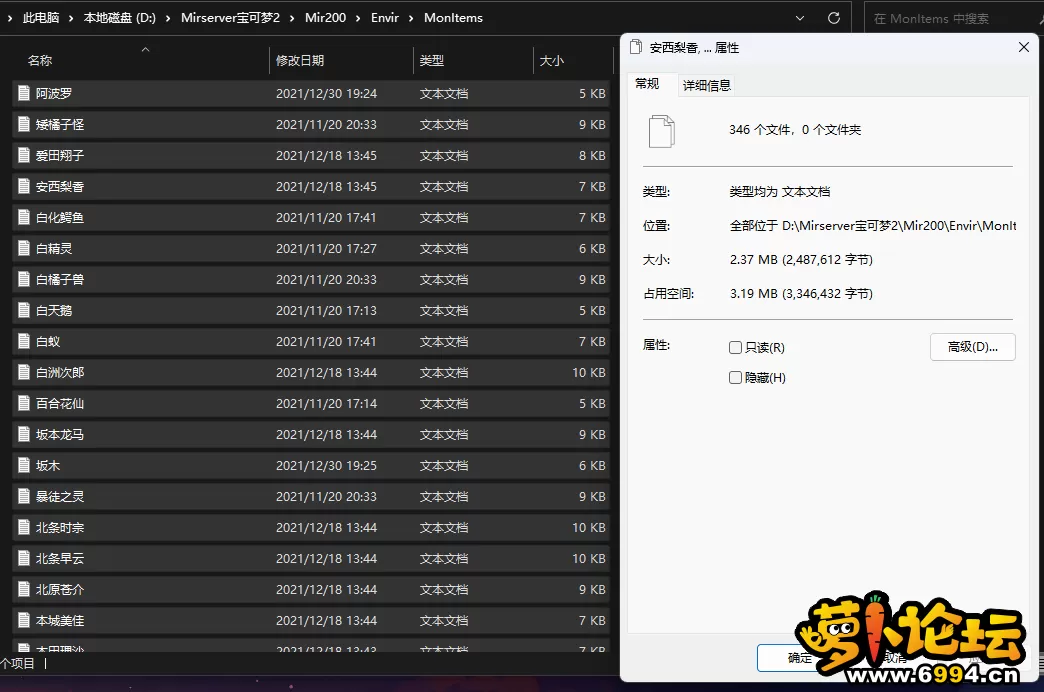Expand the chevron before 此电脑 breadcrumb

(9, 18)
